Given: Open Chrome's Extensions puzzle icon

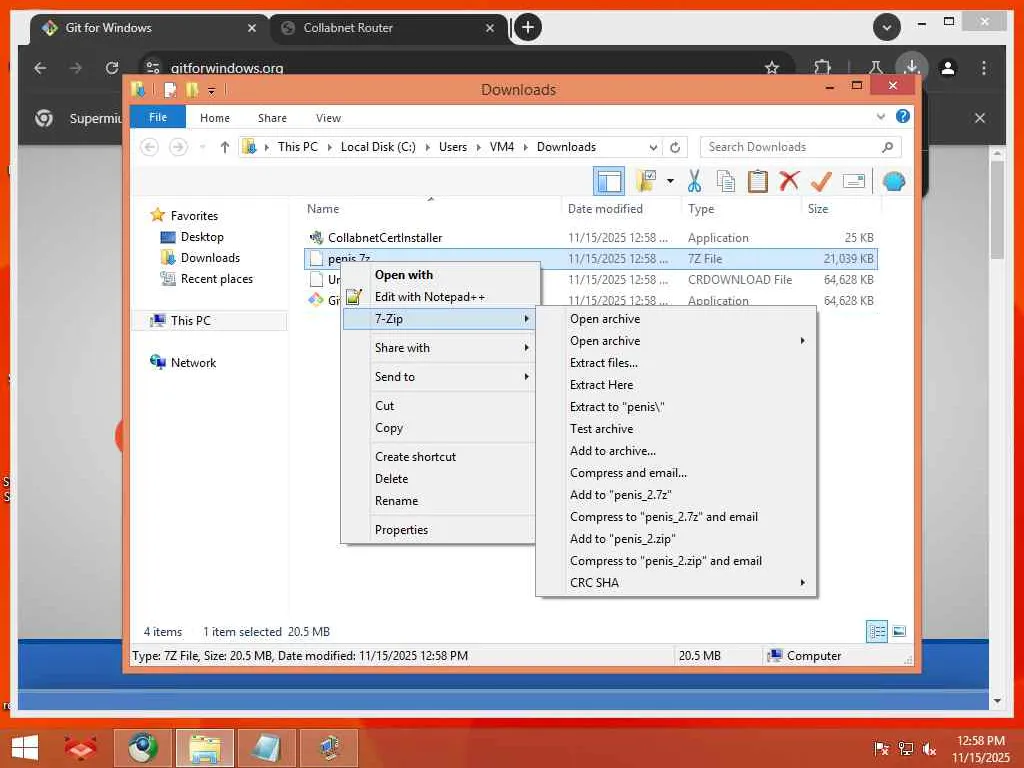Looking at the screenshot, I should click(x=822, y=68).
